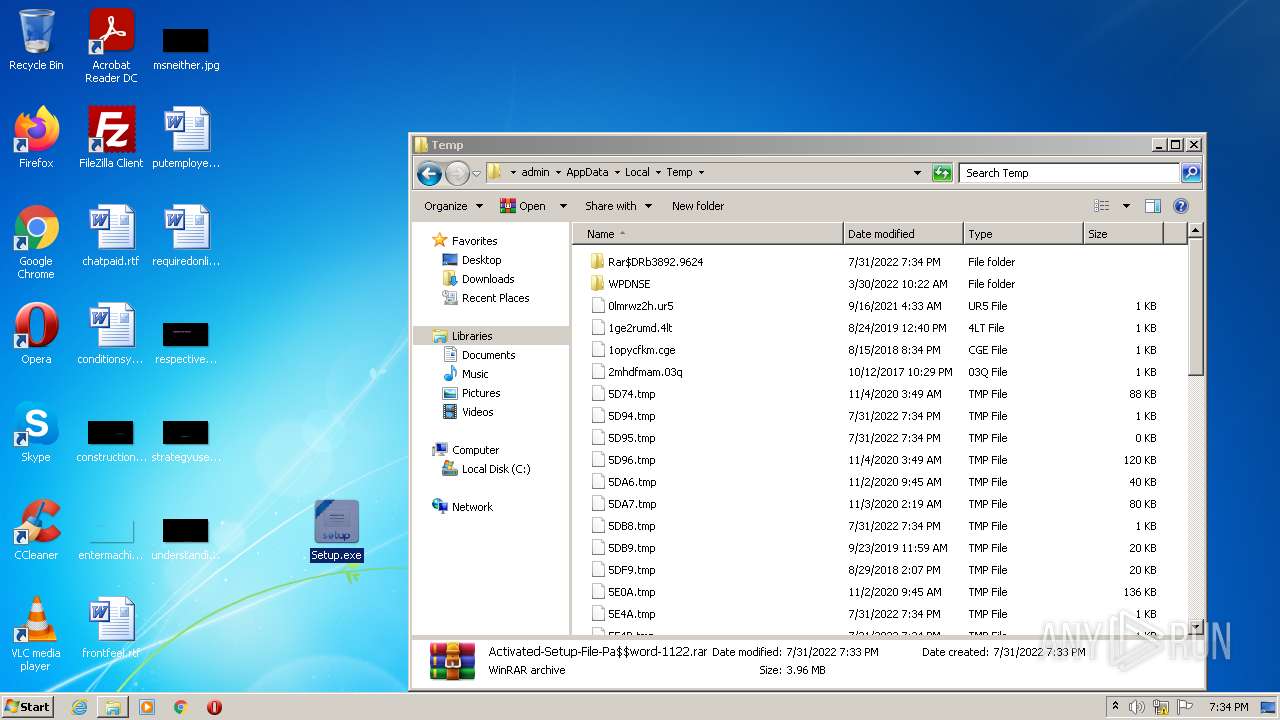Viewport: 1280px width, 720px height.
Task: Open Internet Explorer from the taskbar
Action: 80,707
